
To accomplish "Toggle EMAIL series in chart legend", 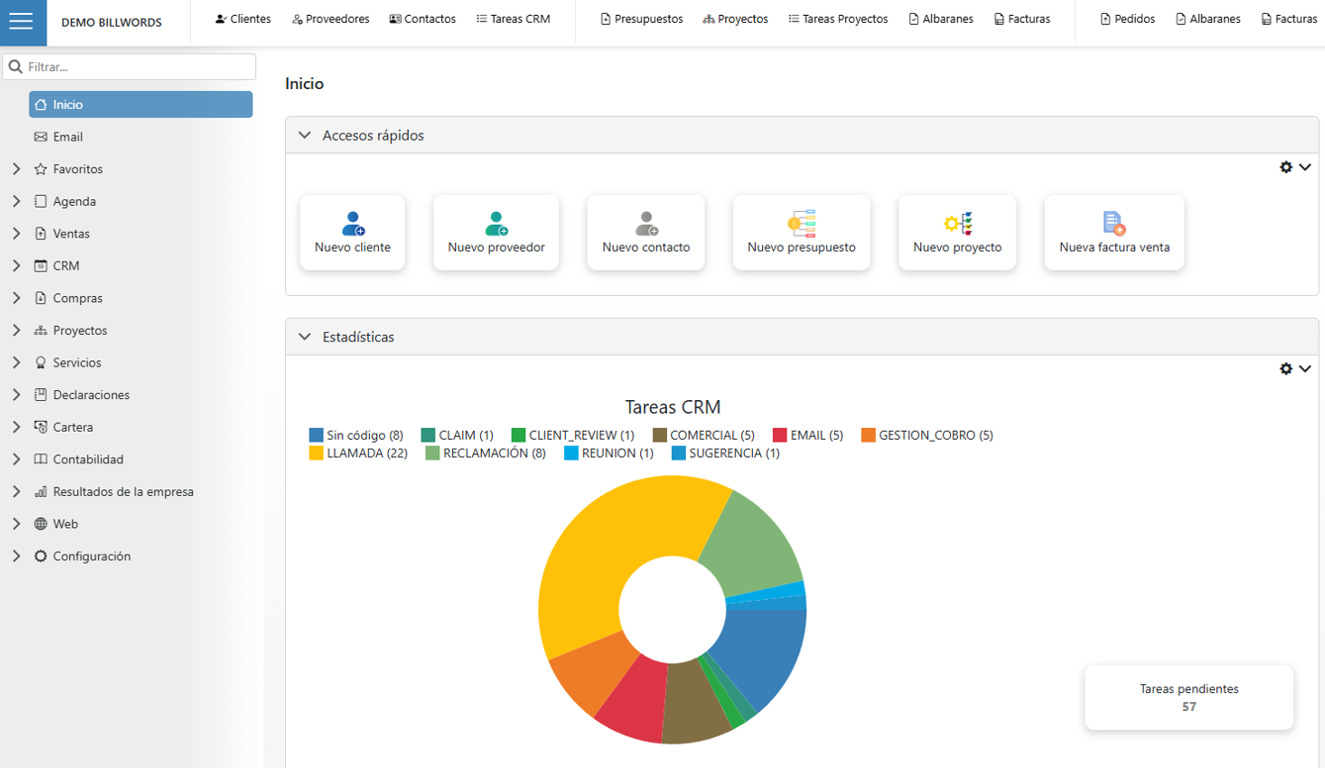I will click(808, 435).
